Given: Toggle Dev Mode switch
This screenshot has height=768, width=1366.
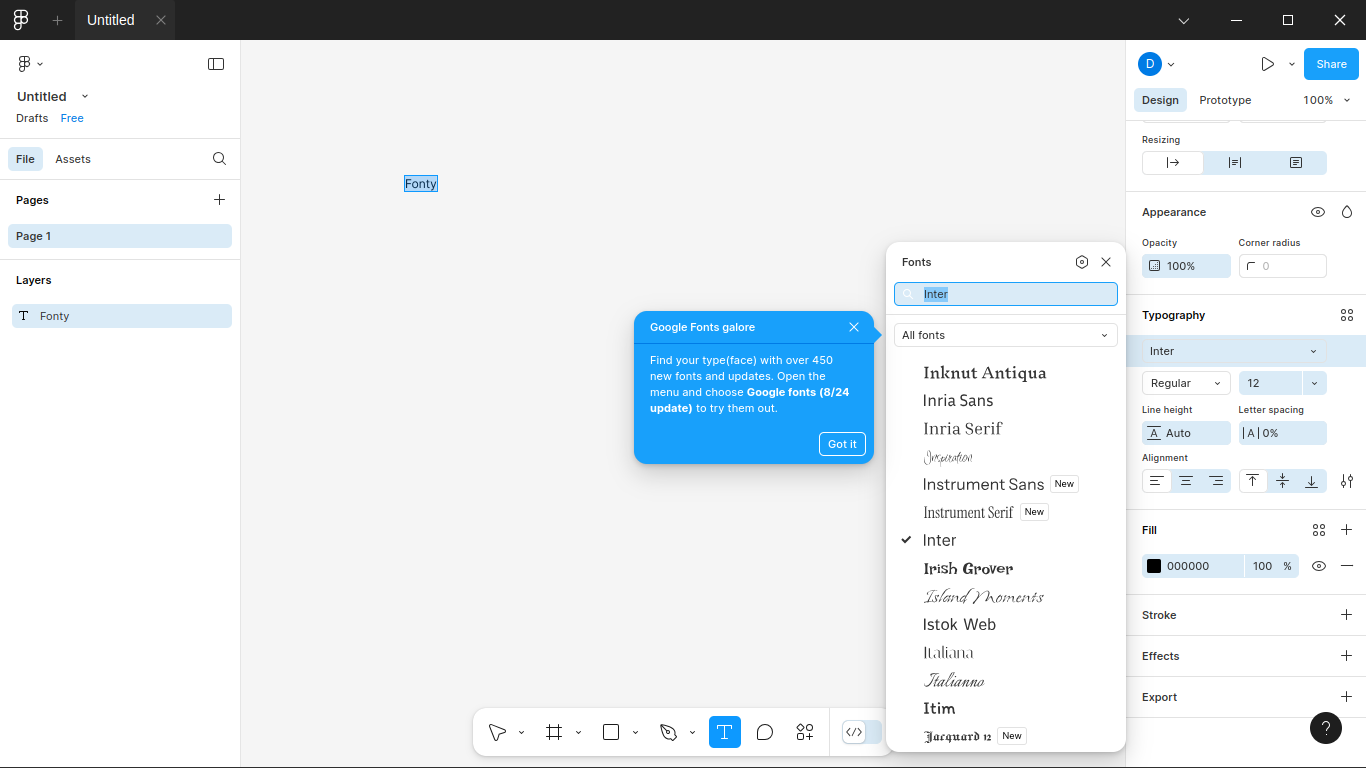Looking at the screenshot, I should (862, 732).
